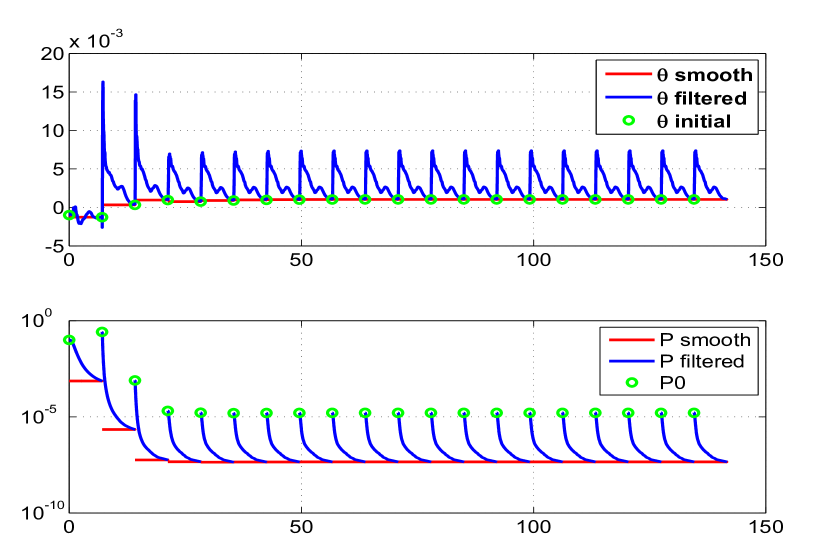Image resolution: width=831 pixels, height=553 pixels.
Task: Click the top plot x-axis label 100
Action: coord(533,260)
